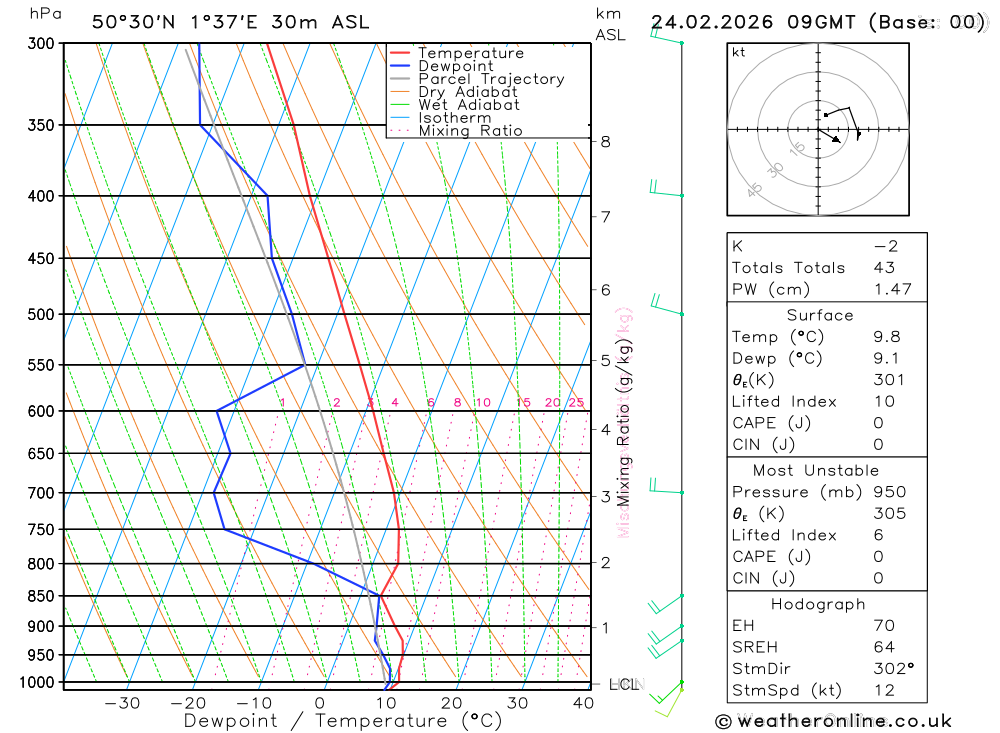Click the LCL marker label
Image resolution: width=1000 pixels, height=733 pixels.
(x=624, y=685)
